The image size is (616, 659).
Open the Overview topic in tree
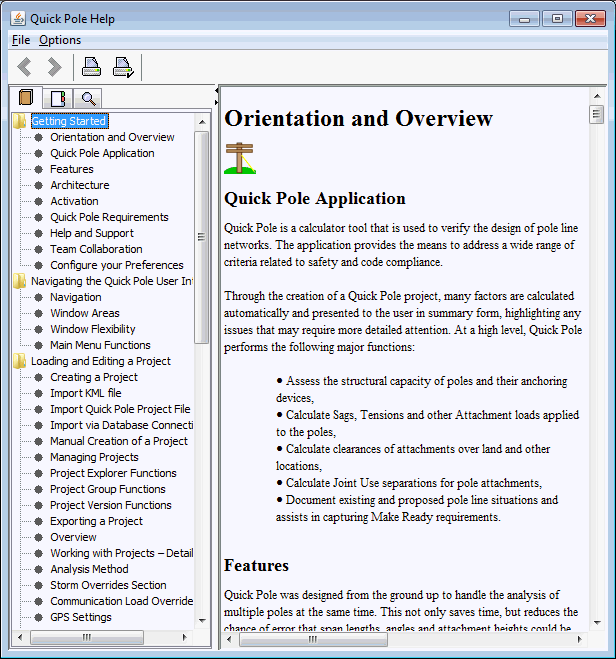[x=74, y=537]
